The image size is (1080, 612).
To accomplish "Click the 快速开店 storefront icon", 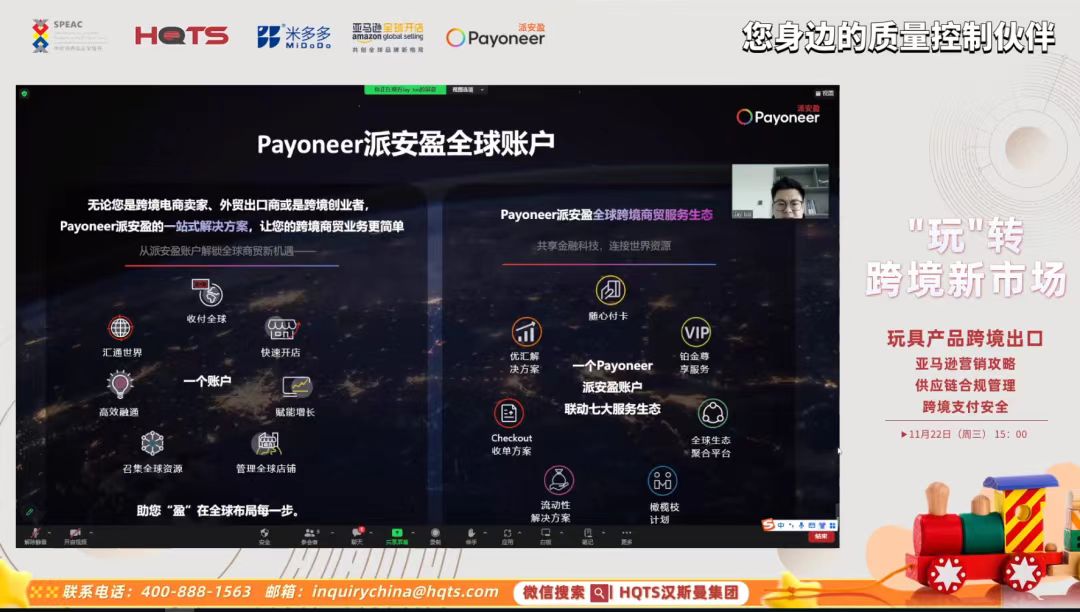I will pos(281,329).
